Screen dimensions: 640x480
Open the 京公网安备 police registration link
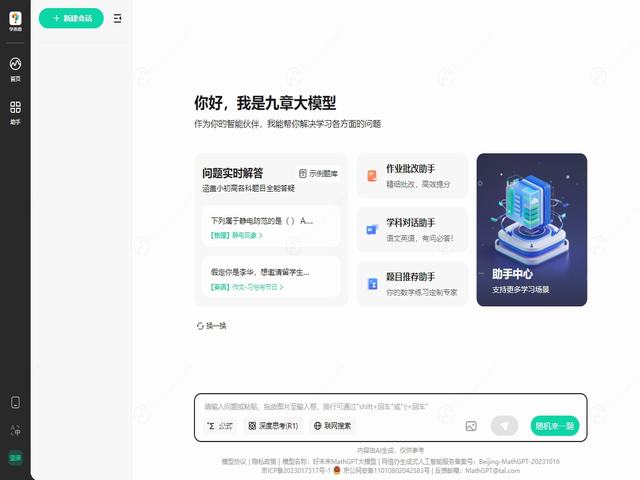(386, 471)
